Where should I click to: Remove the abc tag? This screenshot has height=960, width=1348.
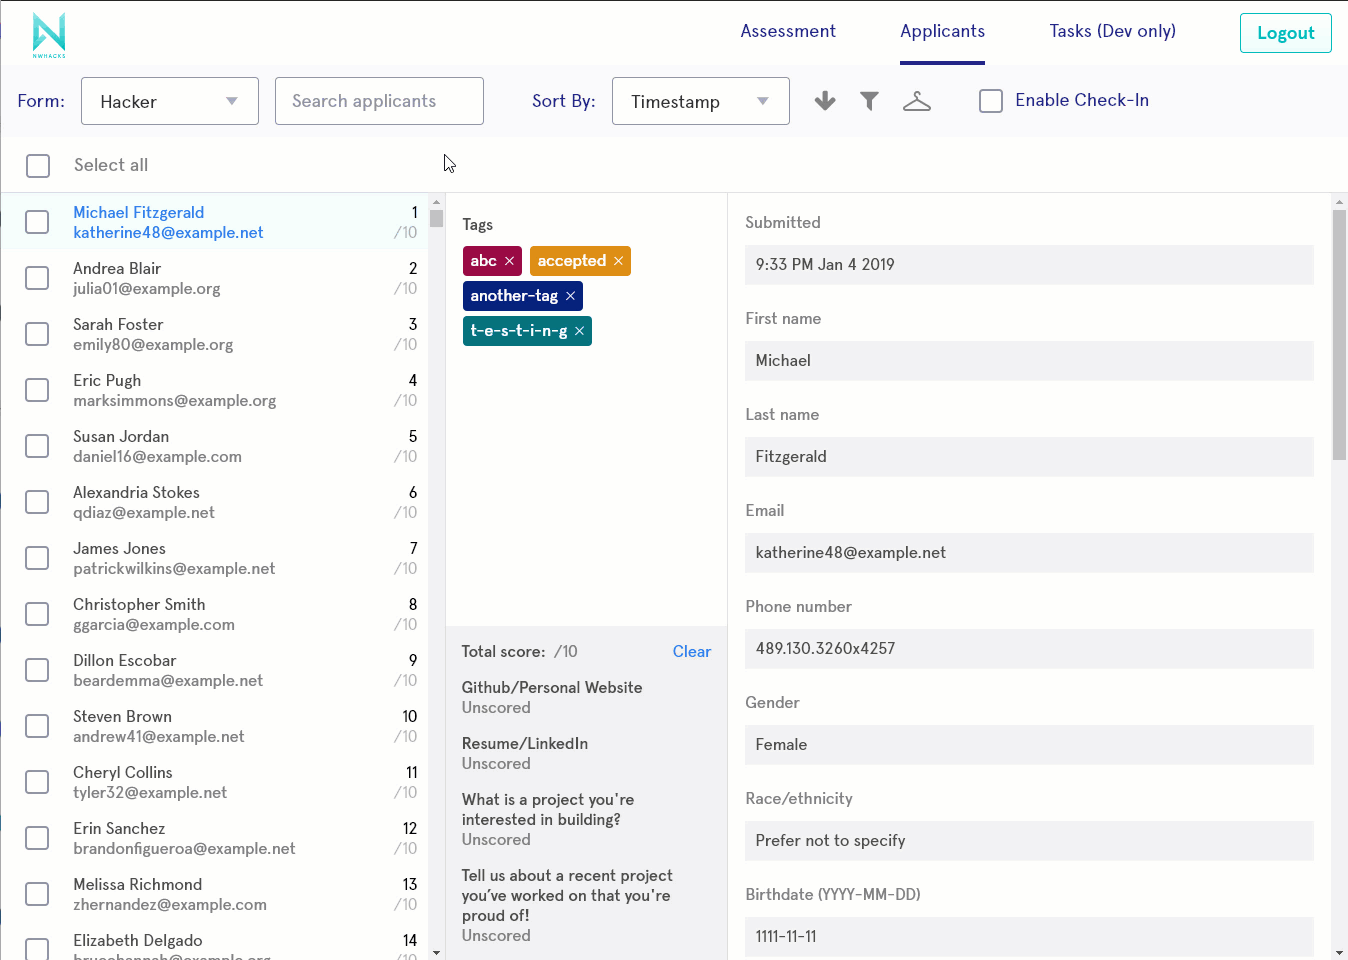pos(509,261)
